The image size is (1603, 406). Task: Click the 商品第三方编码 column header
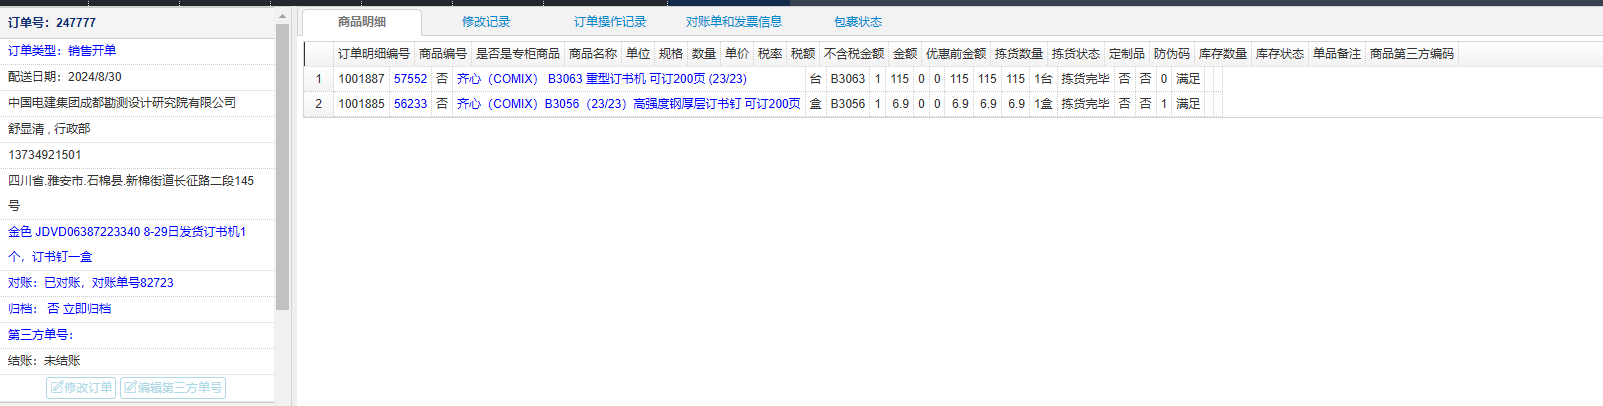pyautogui.click(x=1412, y=54)
